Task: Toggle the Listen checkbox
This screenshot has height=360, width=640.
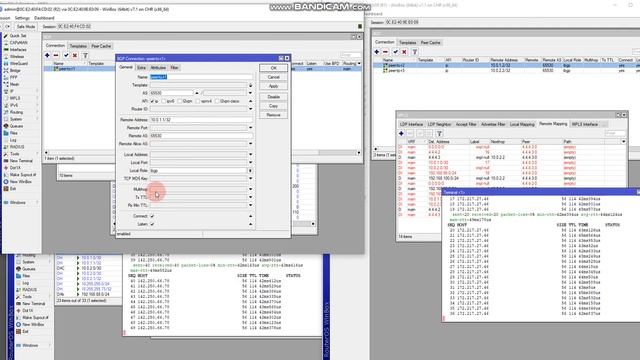Action: (x=152, y=224)
